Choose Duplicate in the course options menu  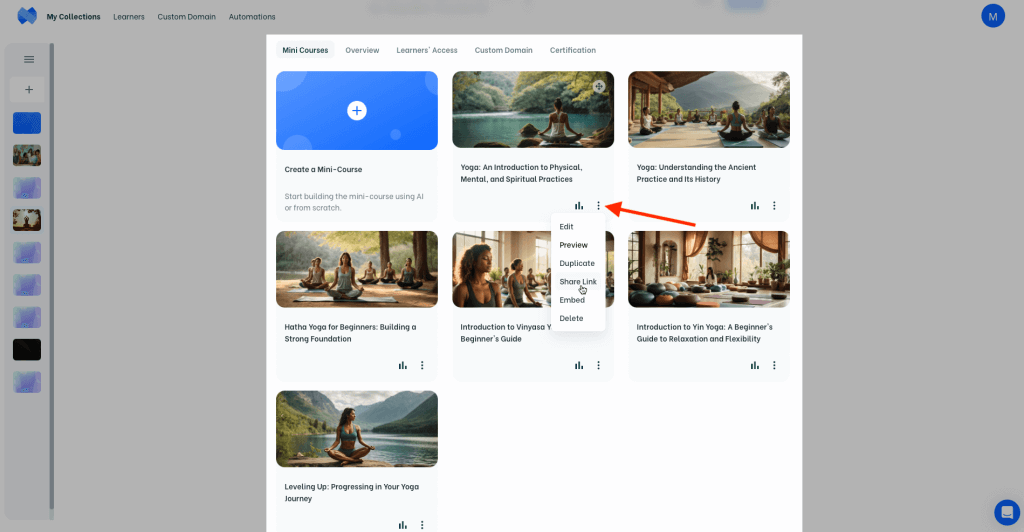pos(577,263)
